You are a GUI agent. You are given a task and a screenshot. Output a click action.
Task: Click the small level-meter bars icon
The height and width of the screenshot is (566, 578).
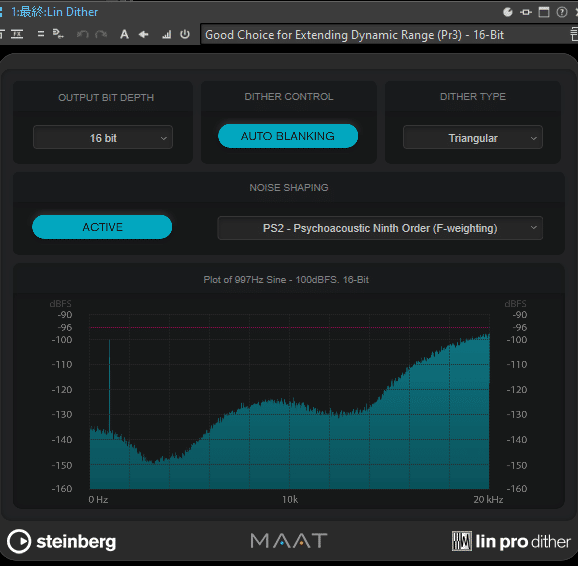coord(167,35)
